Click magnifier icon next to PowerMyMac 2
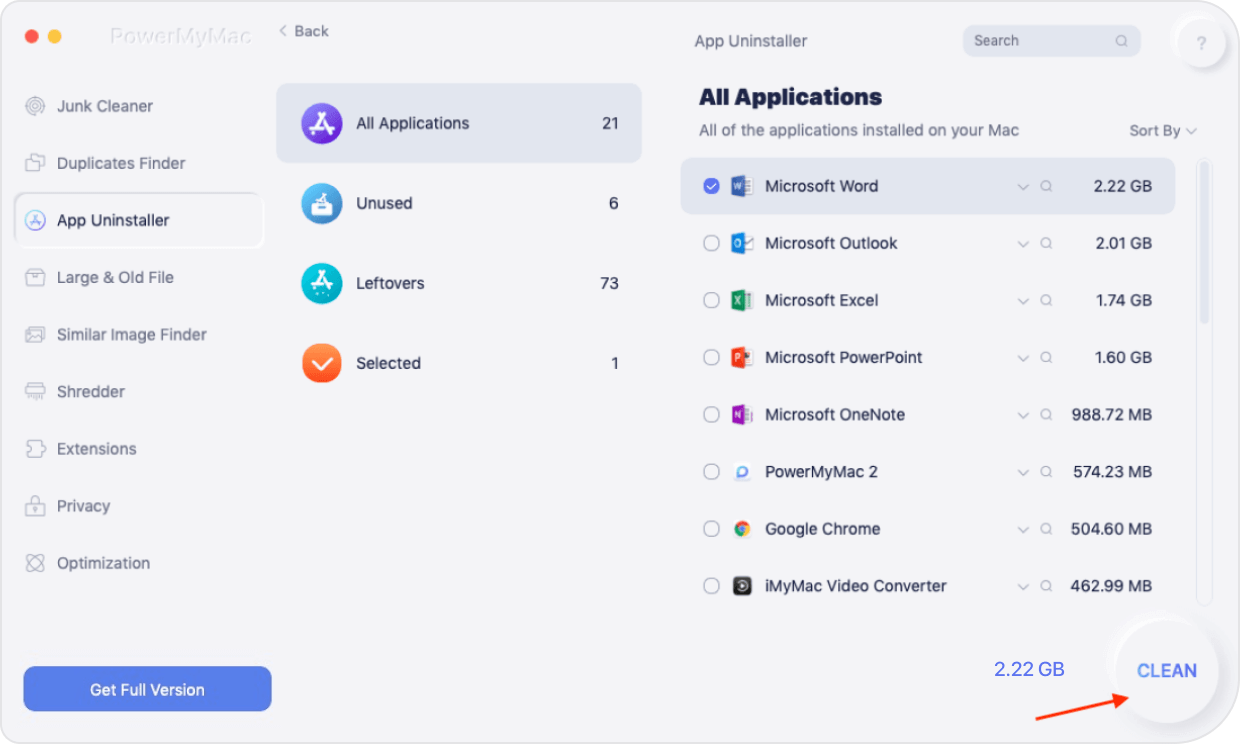Image resolution: width=1240 pixels, height=744 pixels. (1046, 472)
